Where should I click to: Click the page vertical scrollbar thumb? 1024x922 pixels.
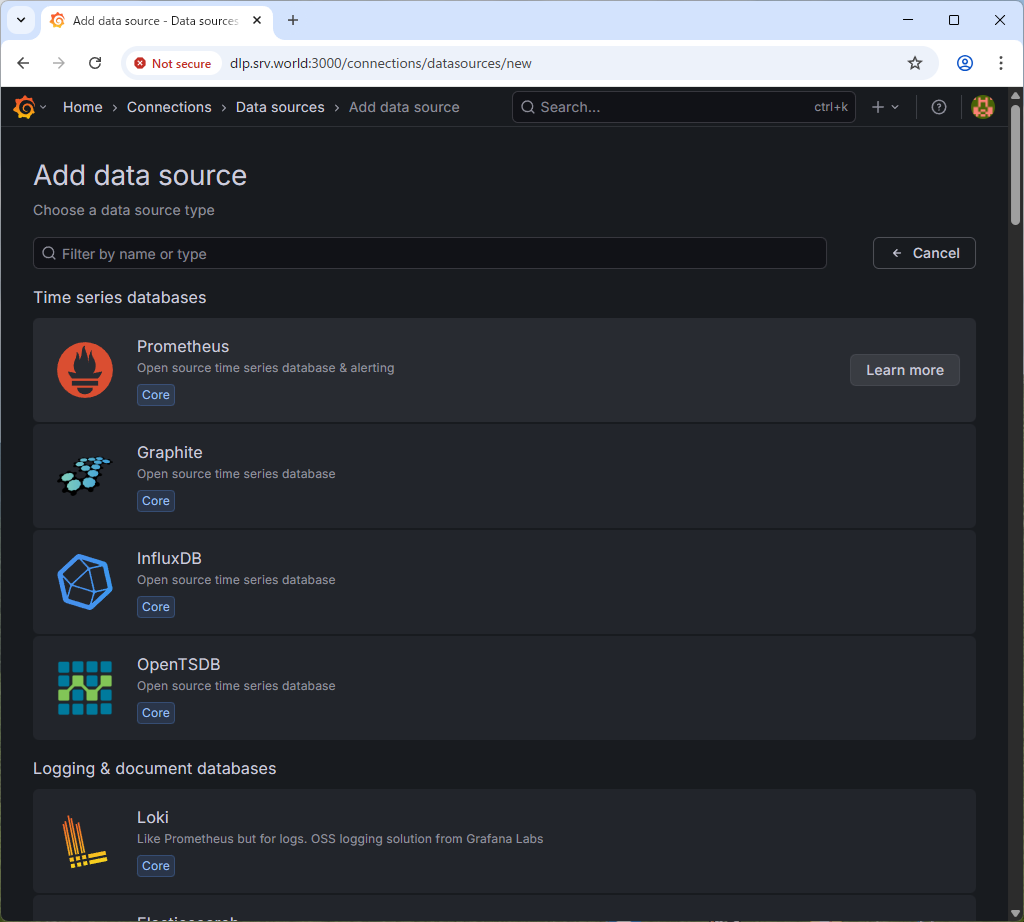[x=1016, y=163]
